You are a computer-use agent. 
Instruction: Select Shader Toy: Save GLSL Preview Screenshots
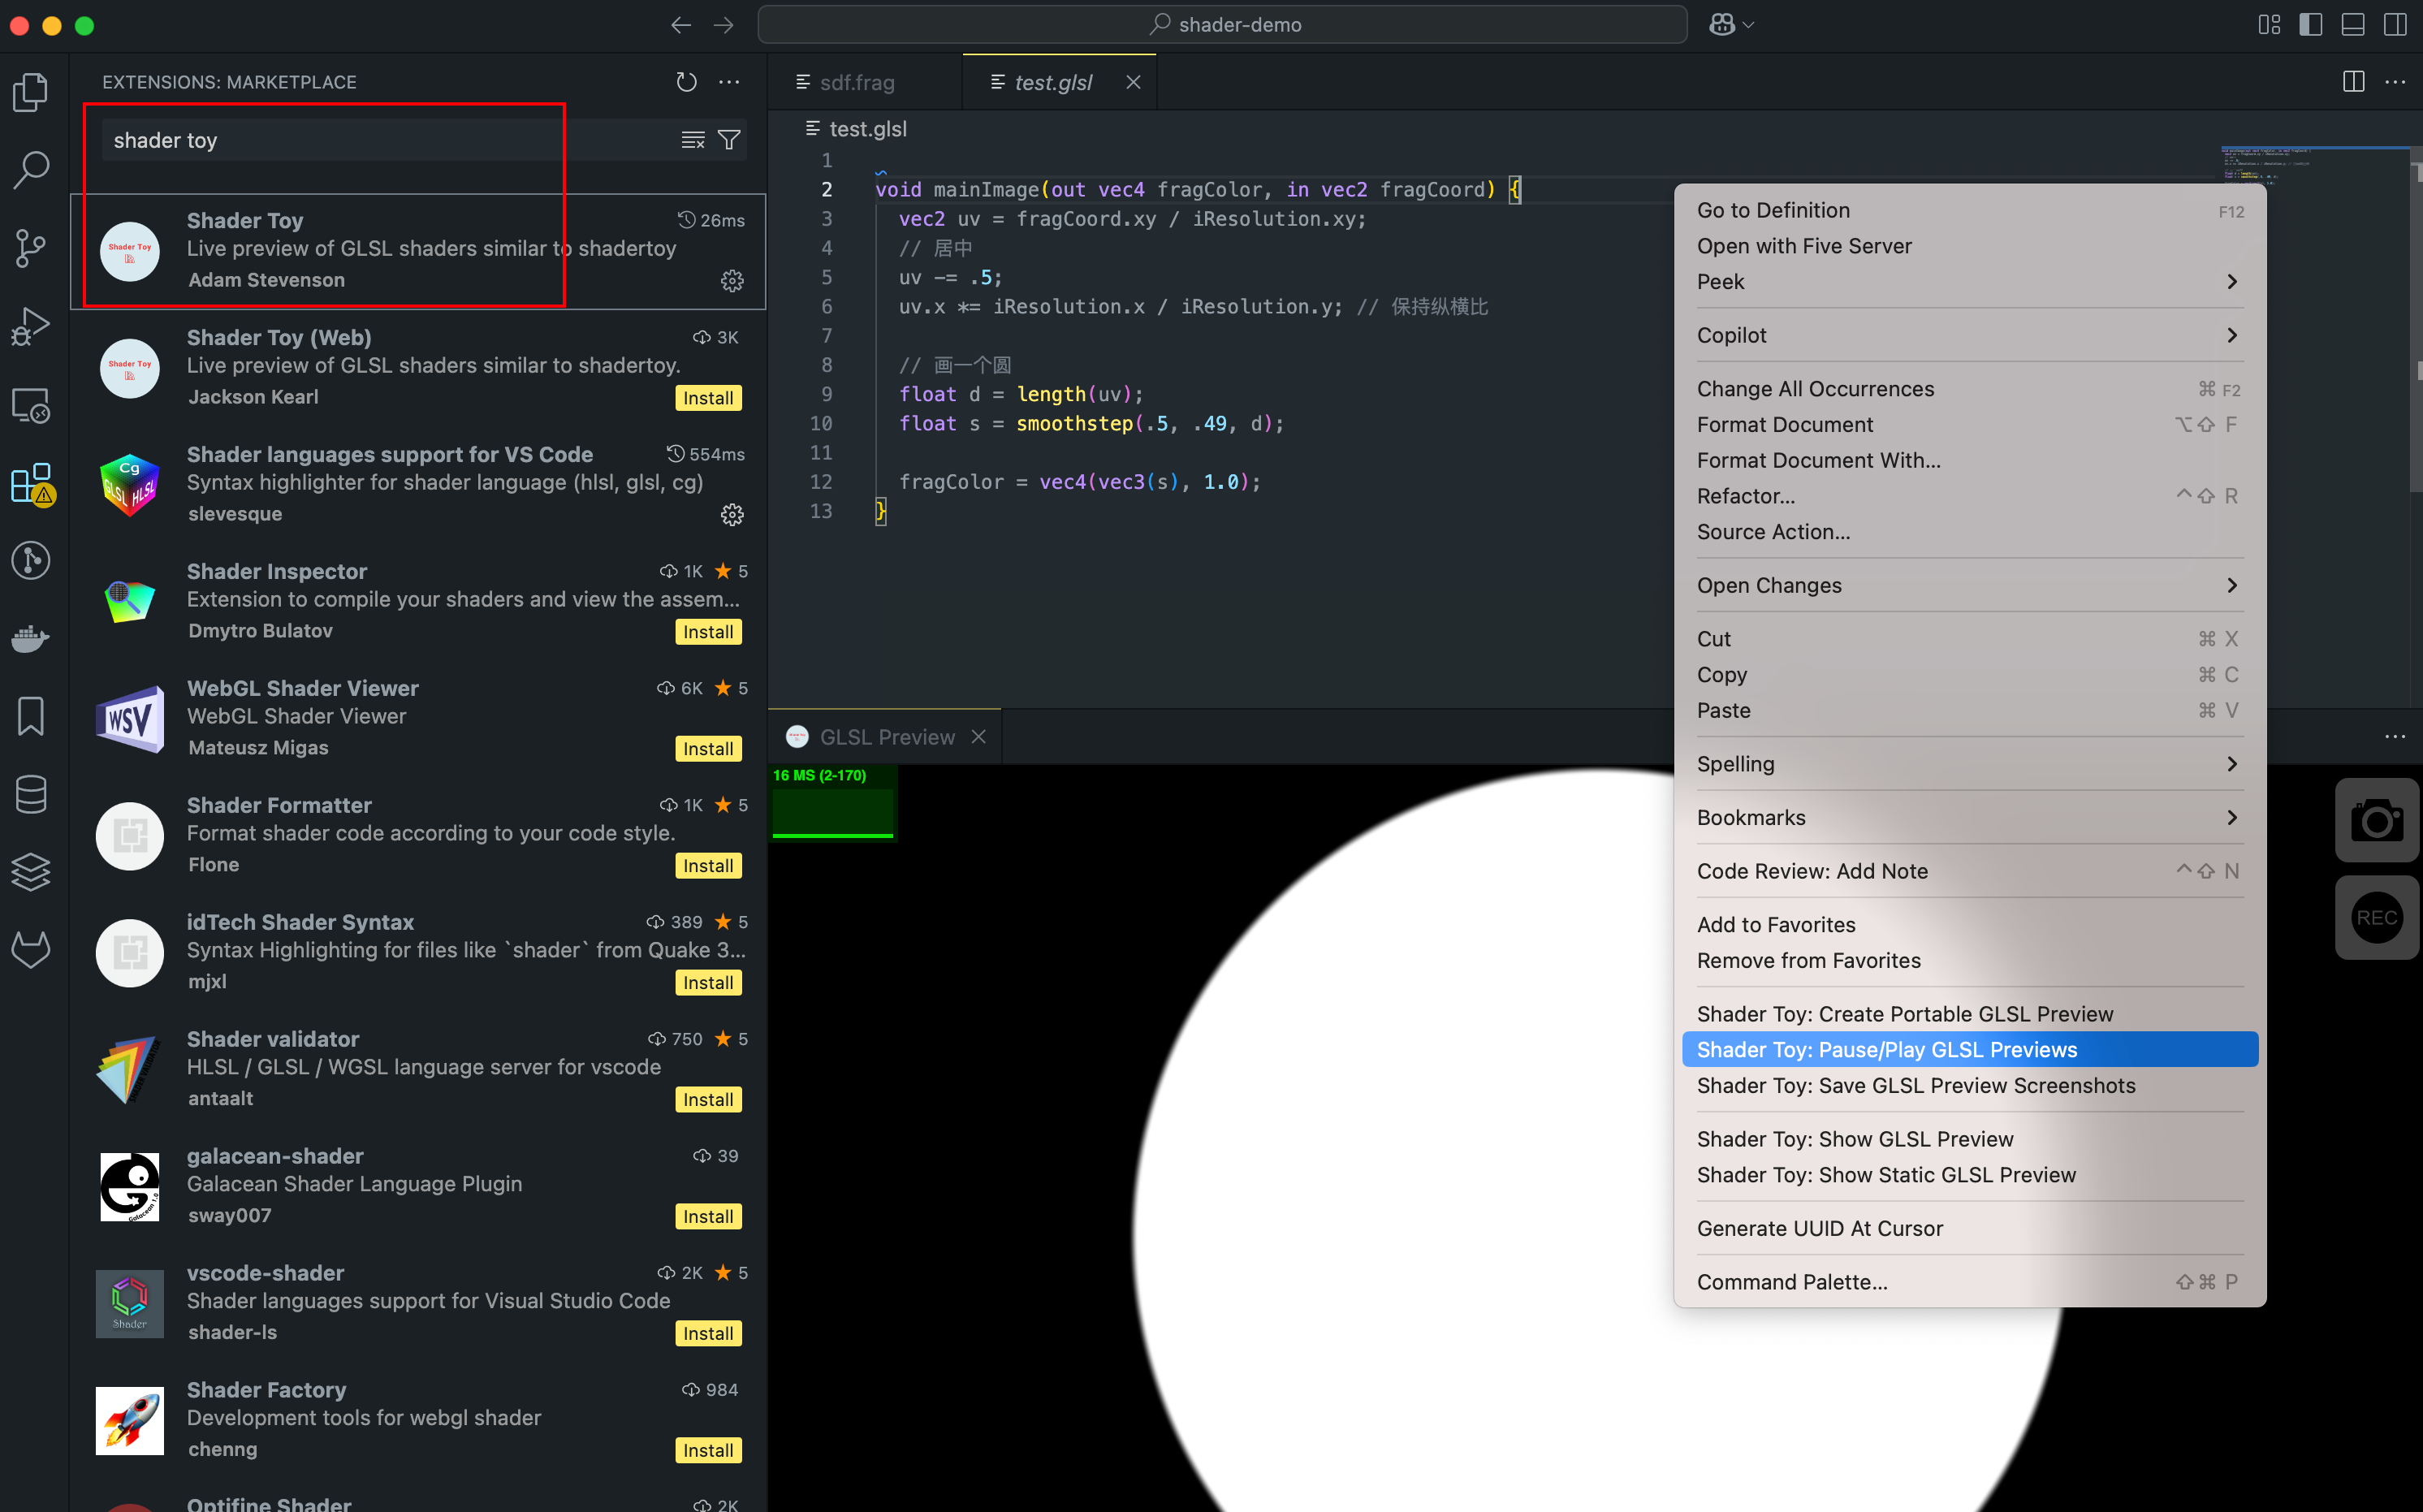point(1969,1086)
